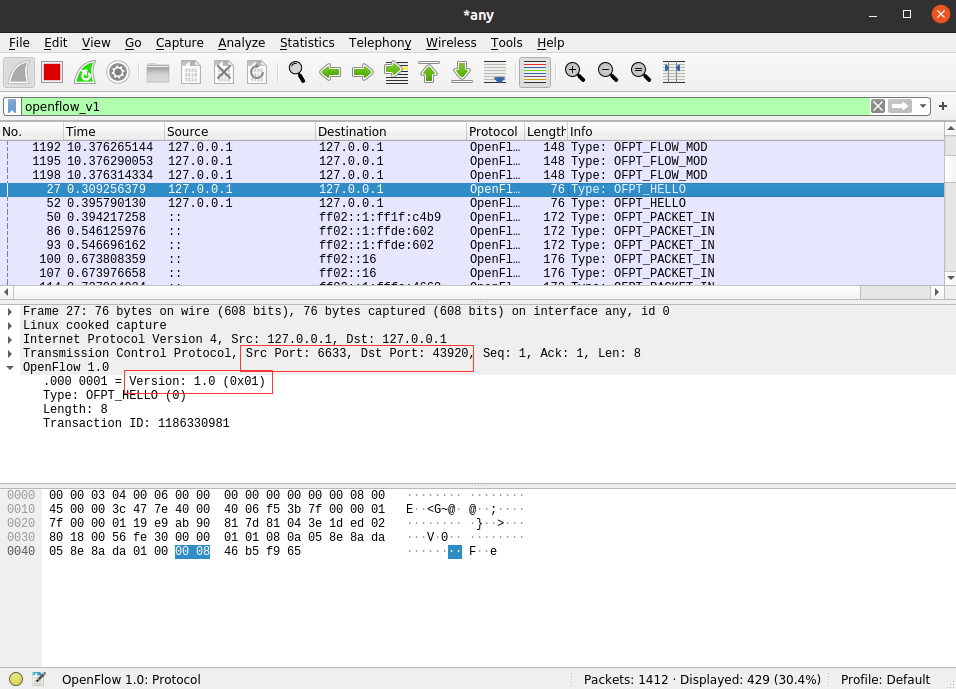The width and height of the screenshot is (956, 689).
Task: Sort by the Info column header
Action: point(756,132)
